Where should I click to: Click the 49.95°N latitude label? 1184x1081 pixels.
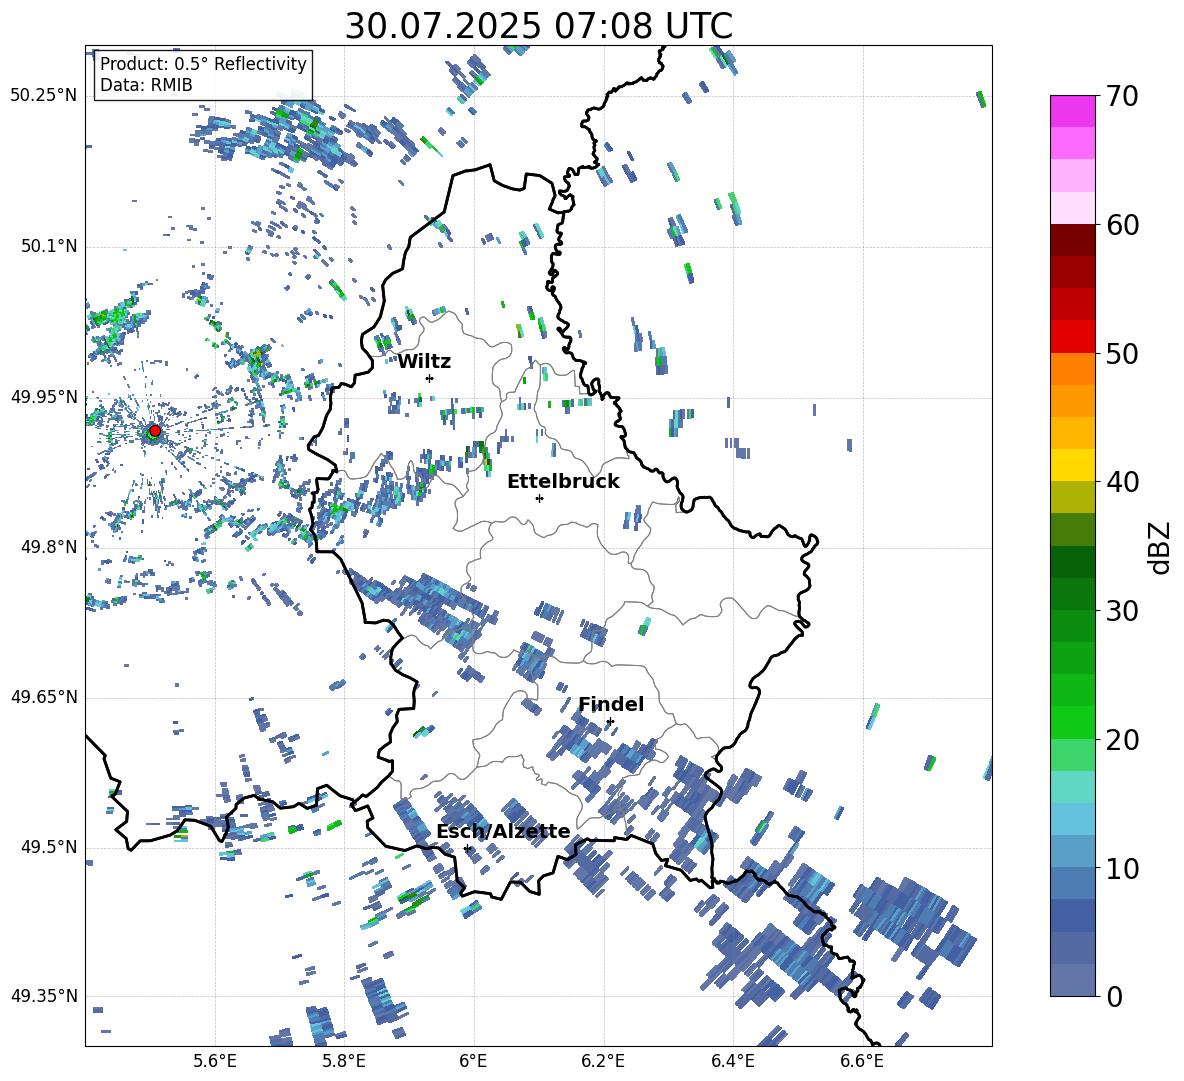[x=43, y=398]
